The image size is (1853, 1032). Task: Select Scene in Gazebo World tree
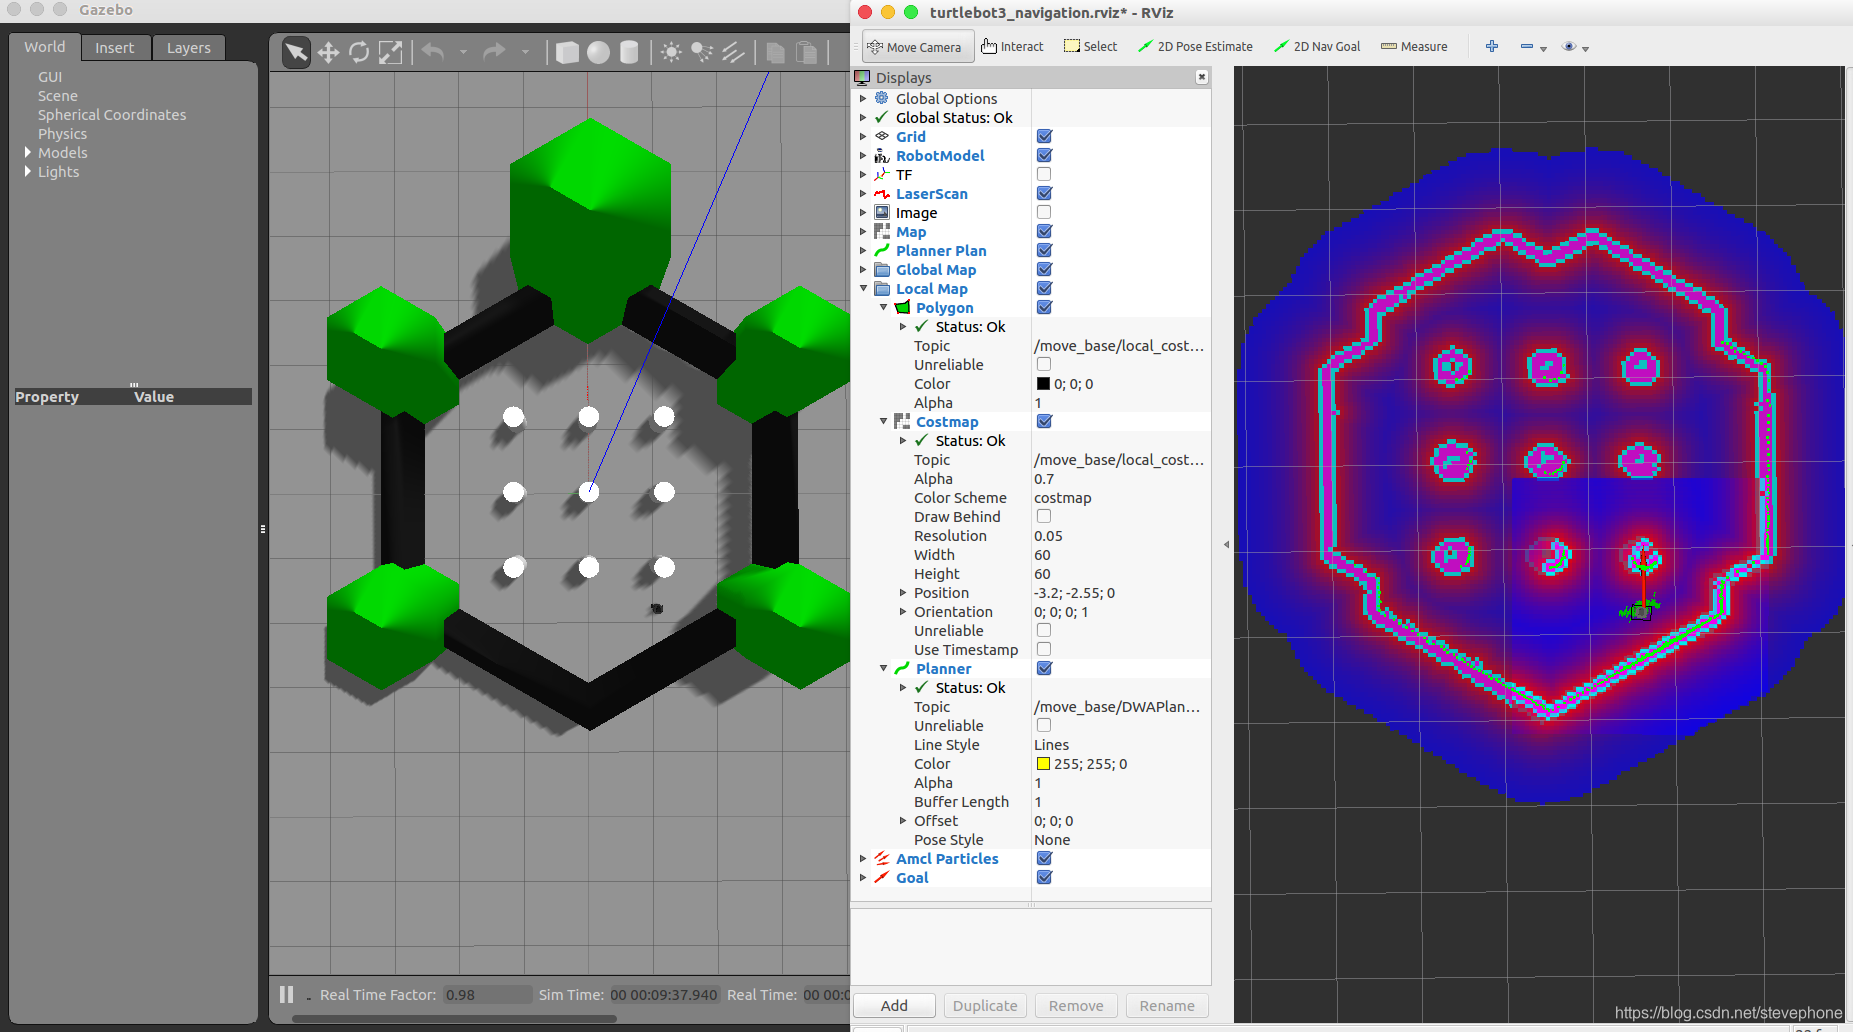click(x=58, y=96)
